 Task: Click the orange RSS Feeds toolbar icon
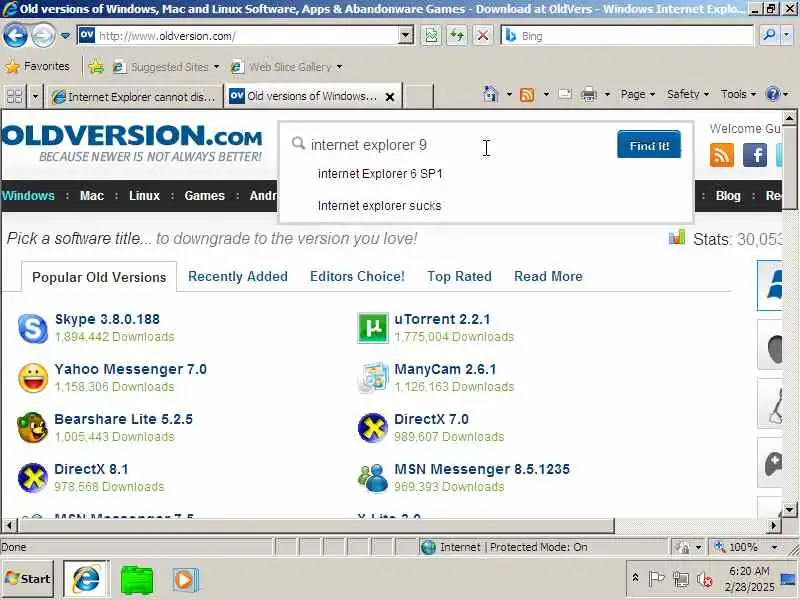pos(527,94)
